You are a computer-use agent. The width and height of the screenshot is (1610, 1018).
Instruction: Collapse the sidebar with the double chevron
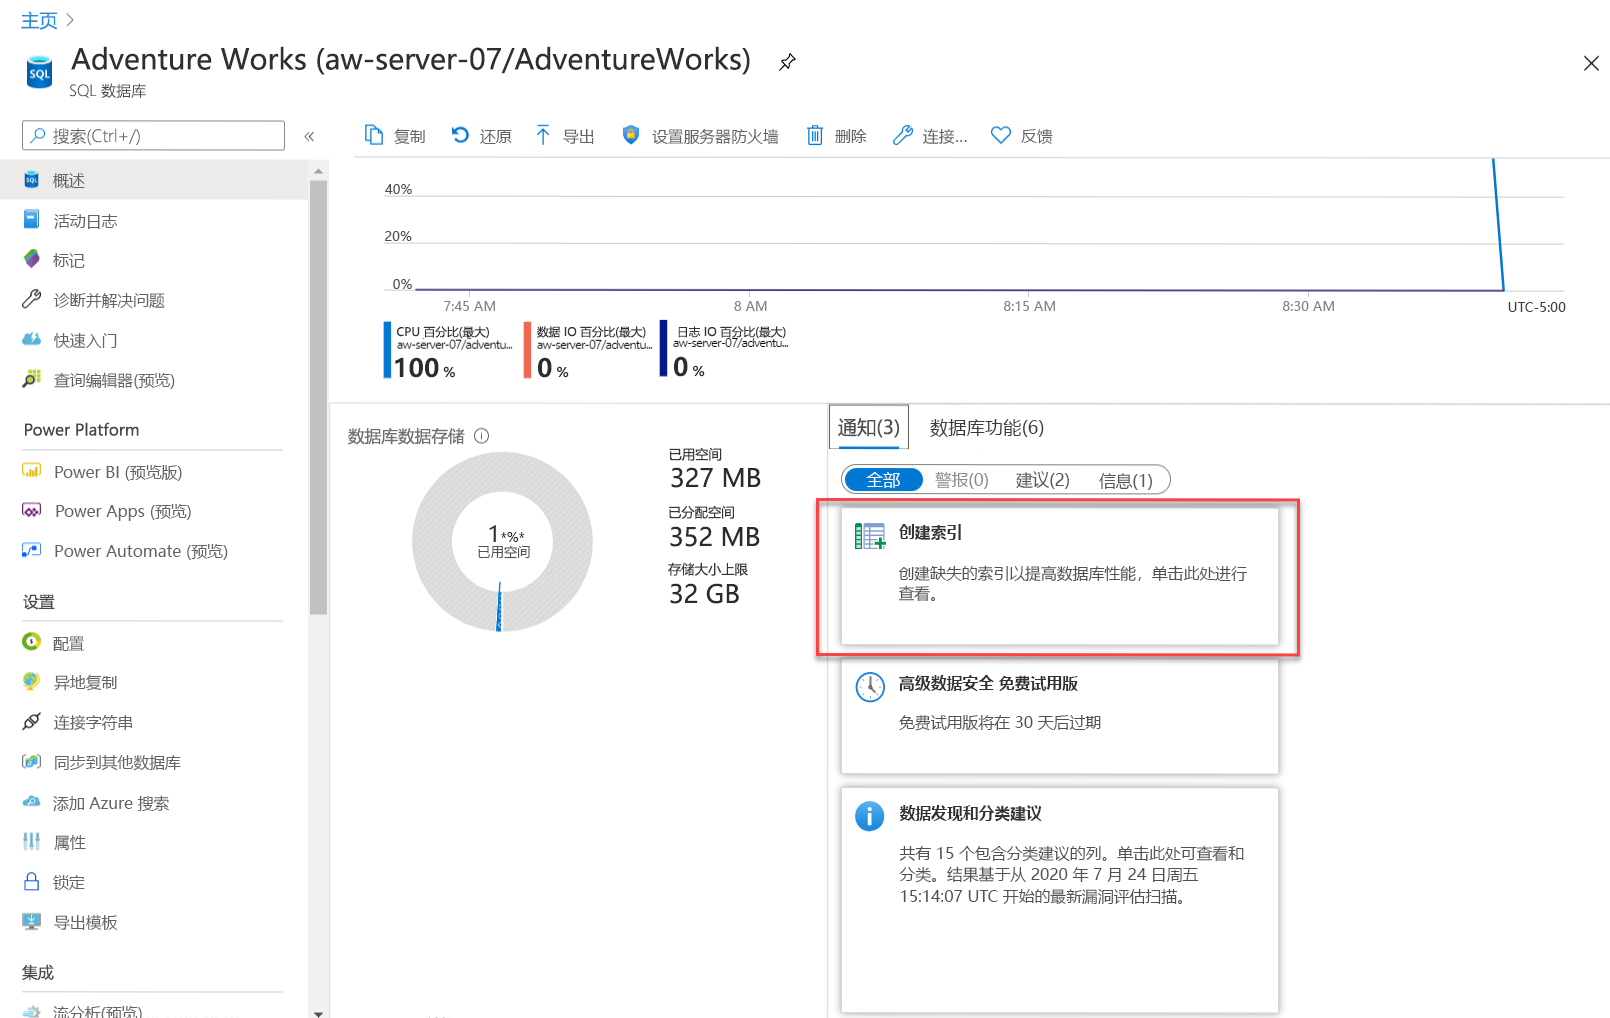click(309, 136)
